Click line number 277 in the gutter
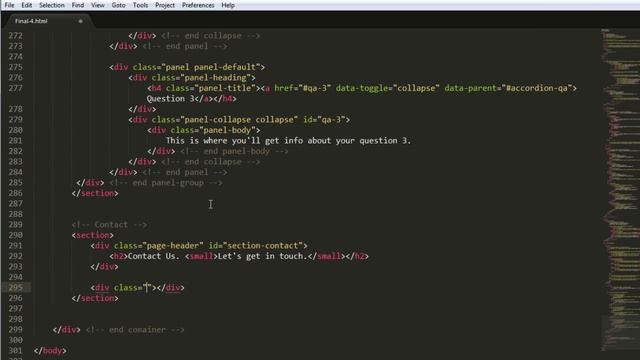The width and height of the screenshot is (640, 360). click(x=16, y=88)
